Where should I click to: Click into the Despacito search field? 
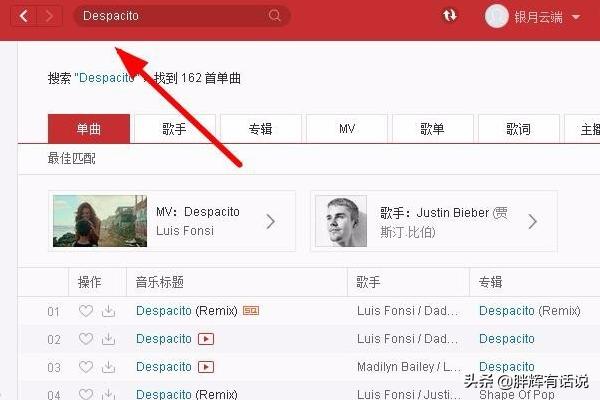(181, 16)
